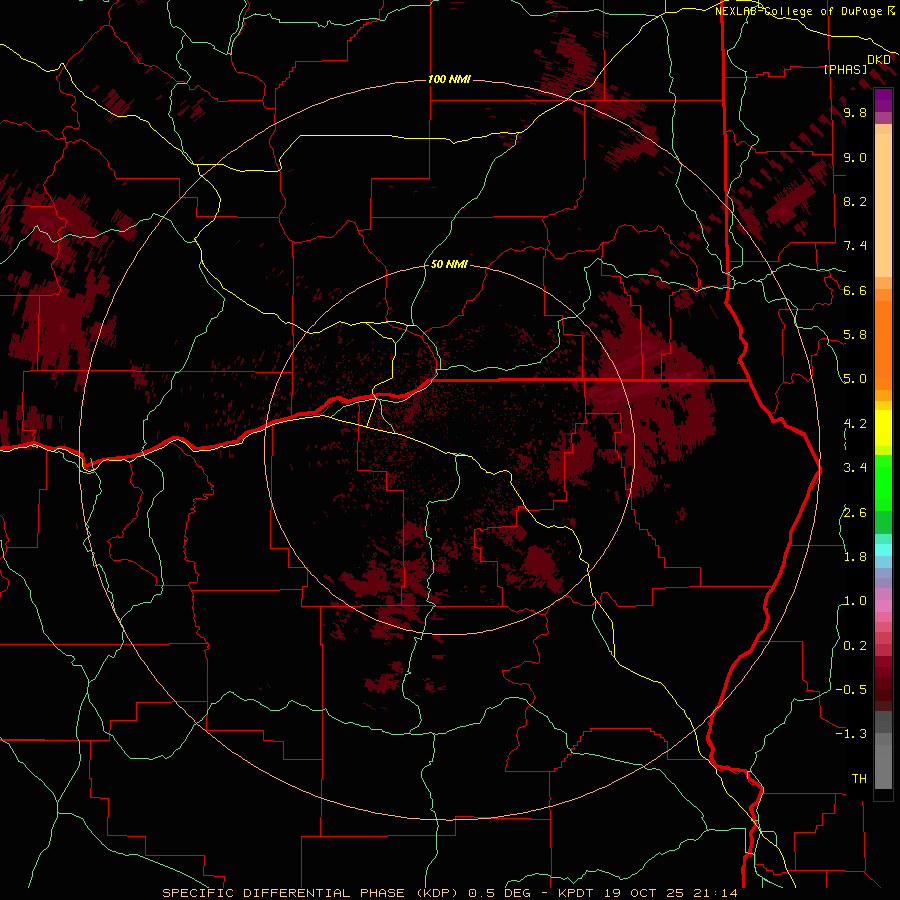Click the light peach band of the legend
This screenshot has width=900, height=900.
[x=883, y=205]
